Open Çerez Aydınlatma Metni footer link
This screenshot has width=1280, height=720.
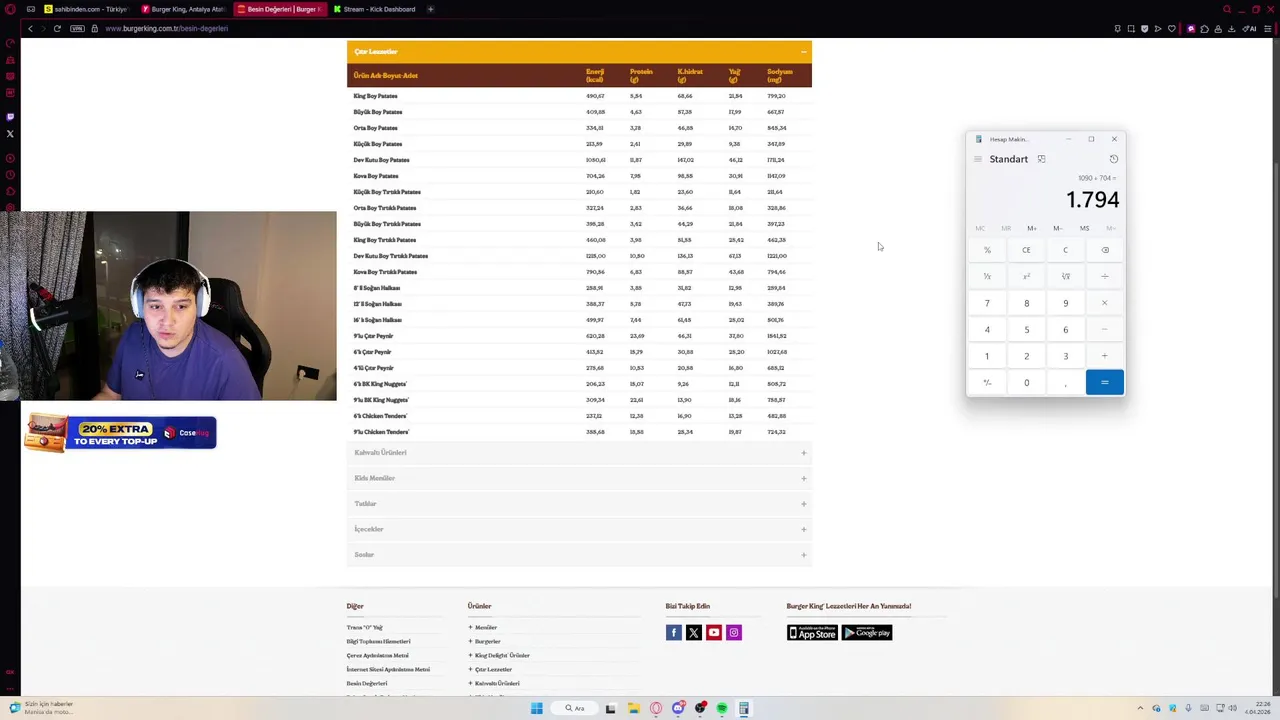[x=377, y=655]
